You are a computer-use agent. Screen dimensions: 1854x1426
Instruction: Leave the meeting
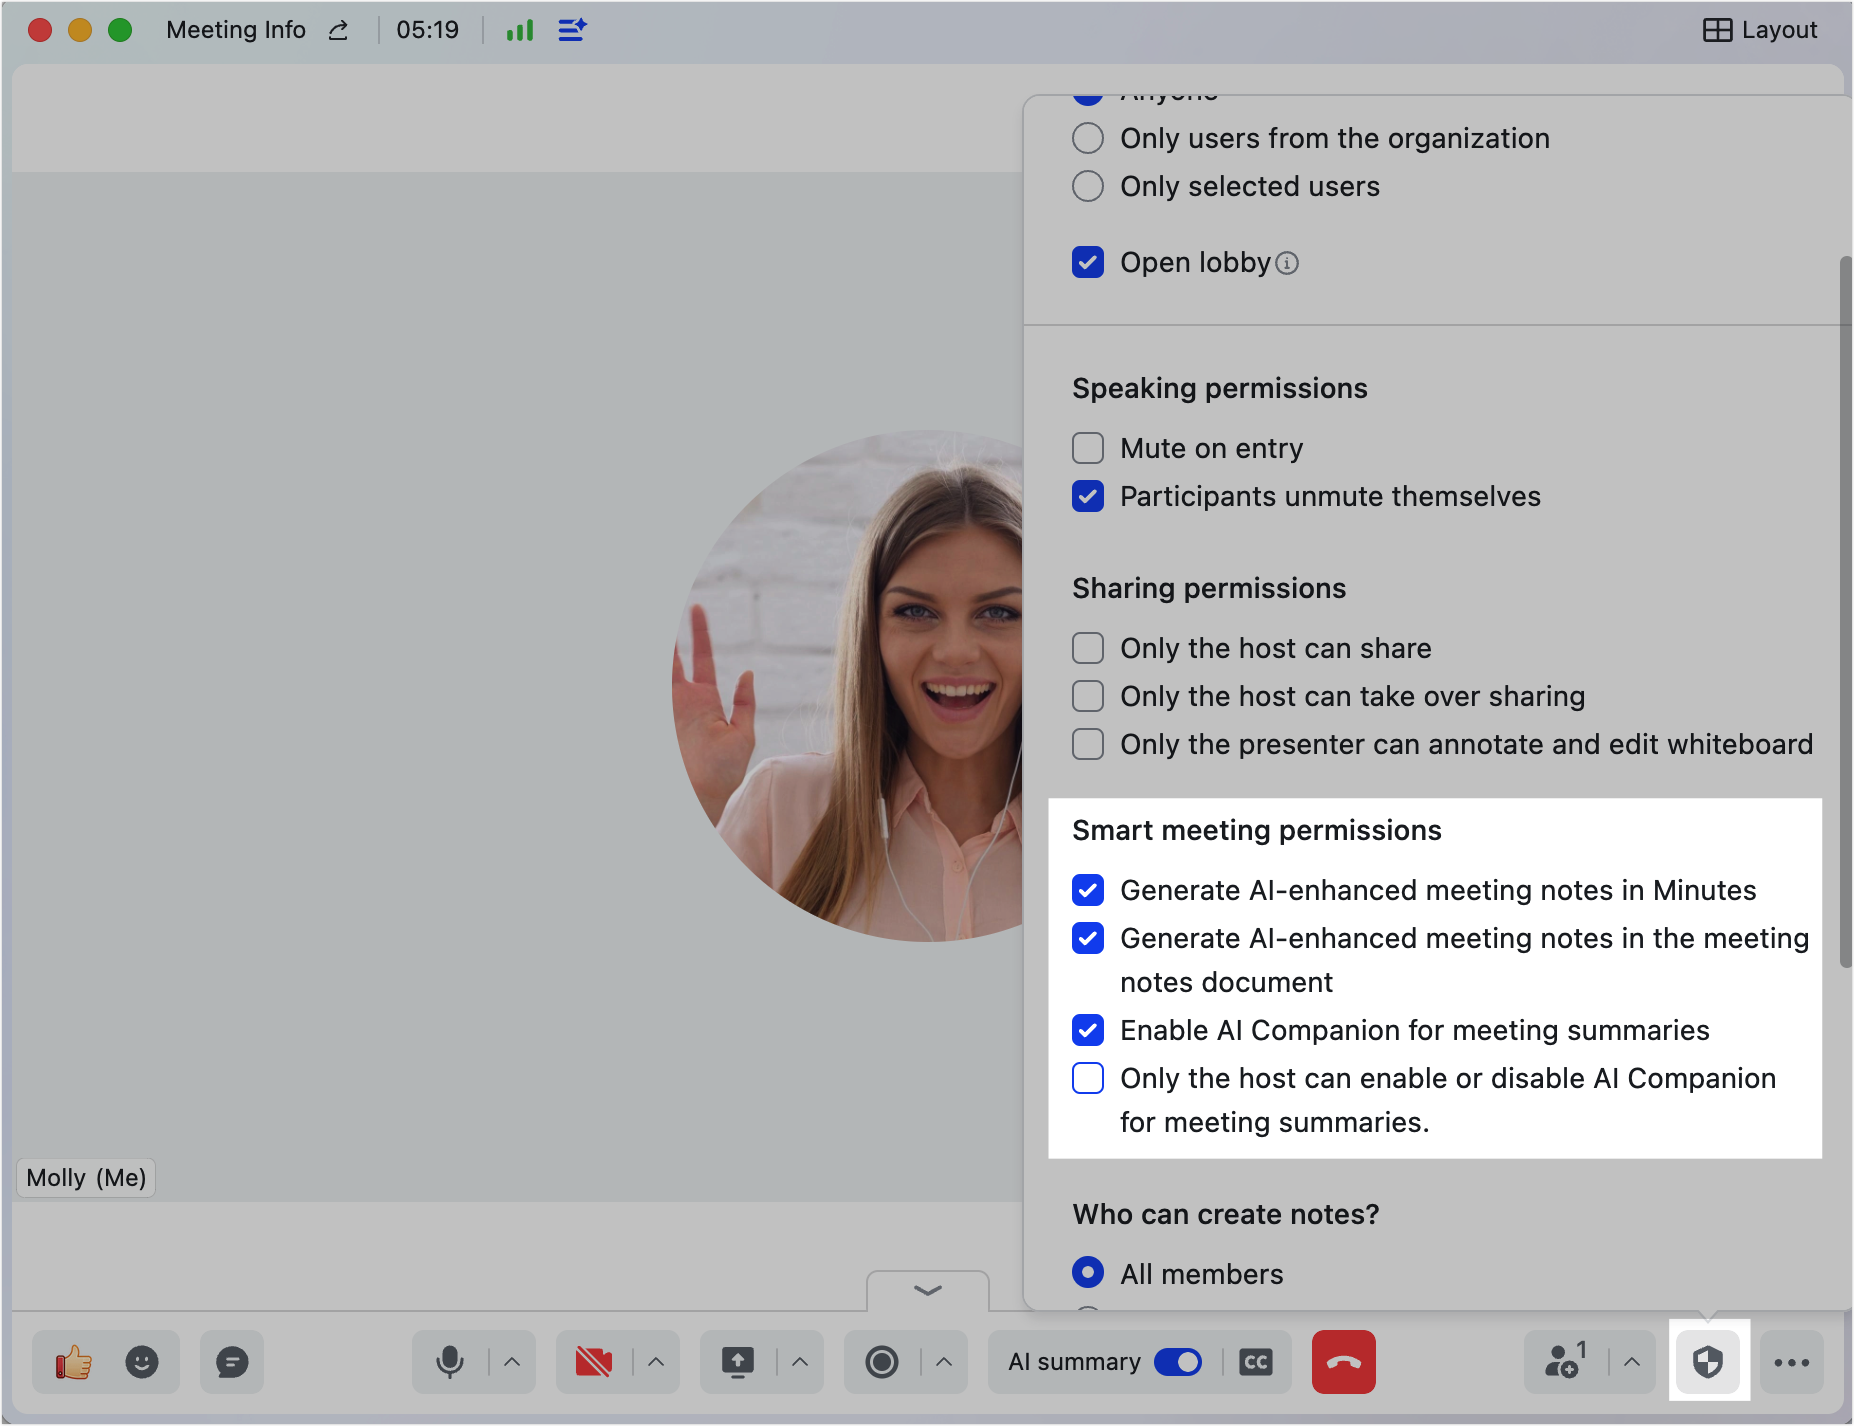coord(1343,1361)
